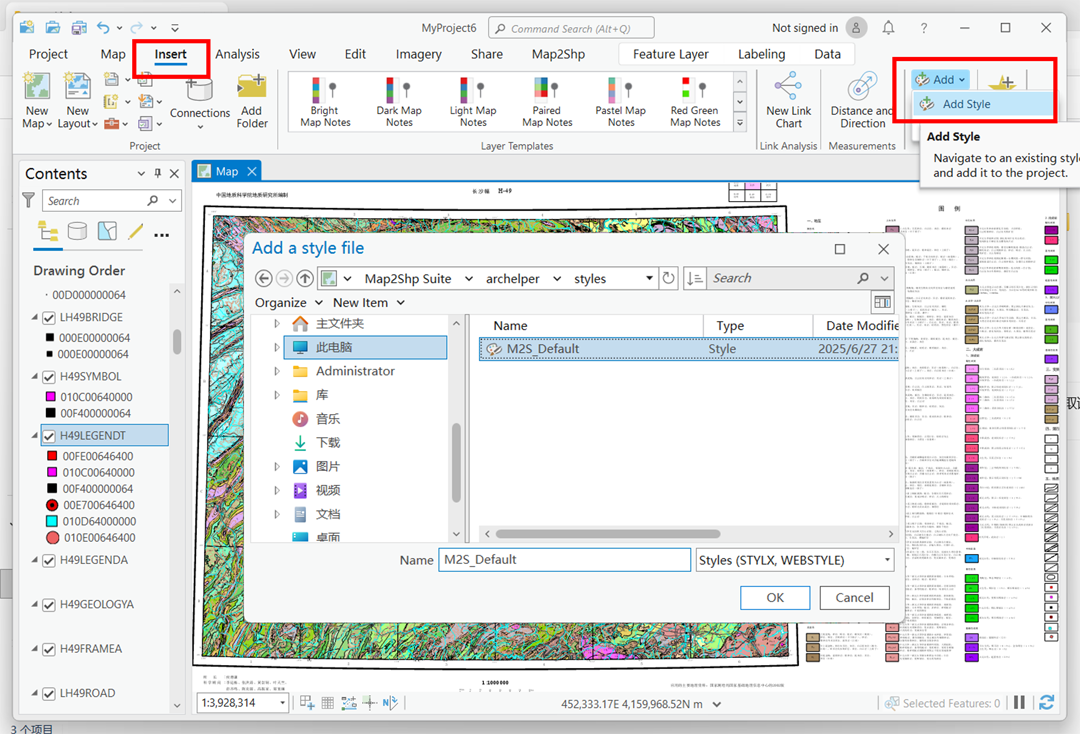This screenshot has width=1080, height=734.
Task: Toggle visibility of LH49GEOLOGYA layer
Action: pos(49,605)
